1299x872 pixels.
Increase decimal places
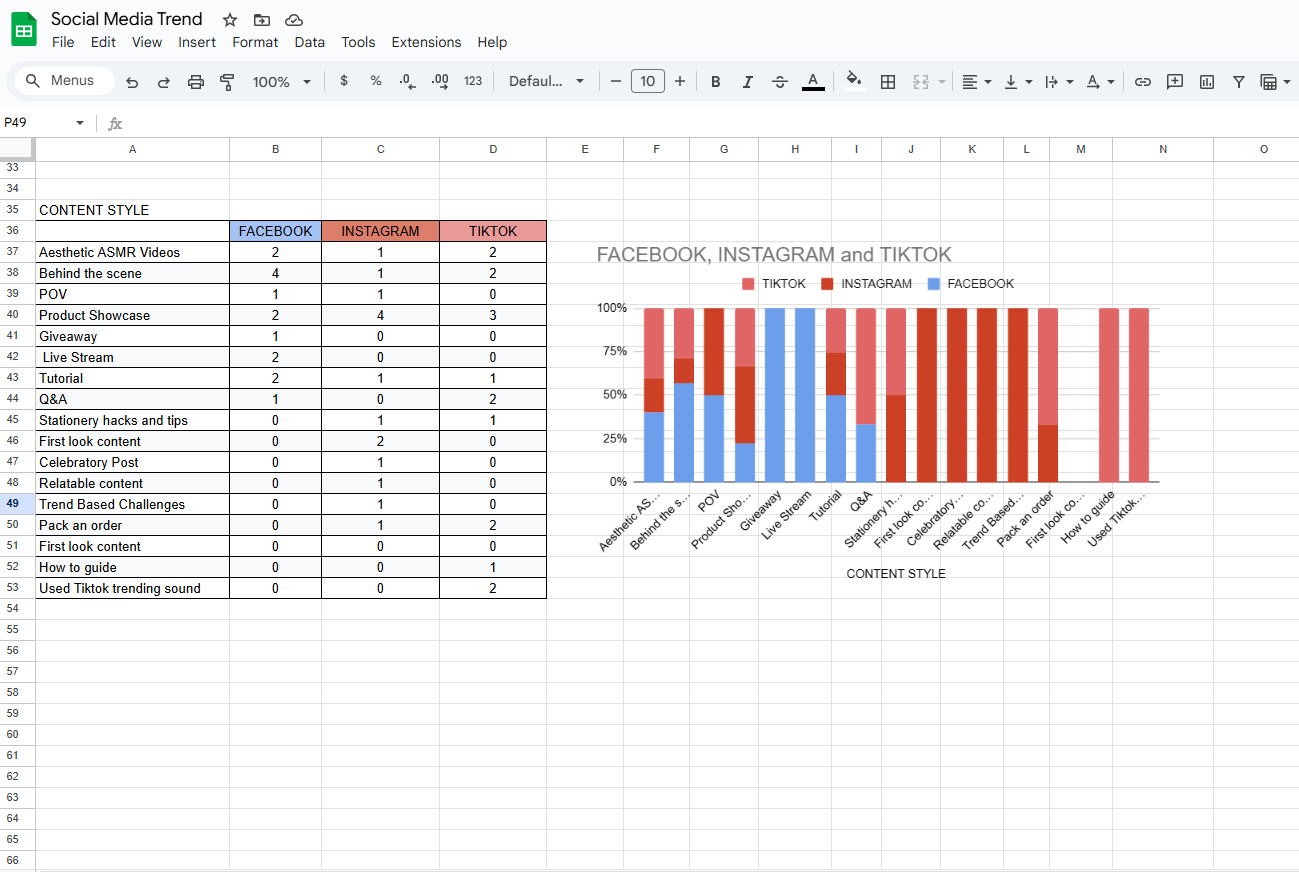click(x=440, y=81)
